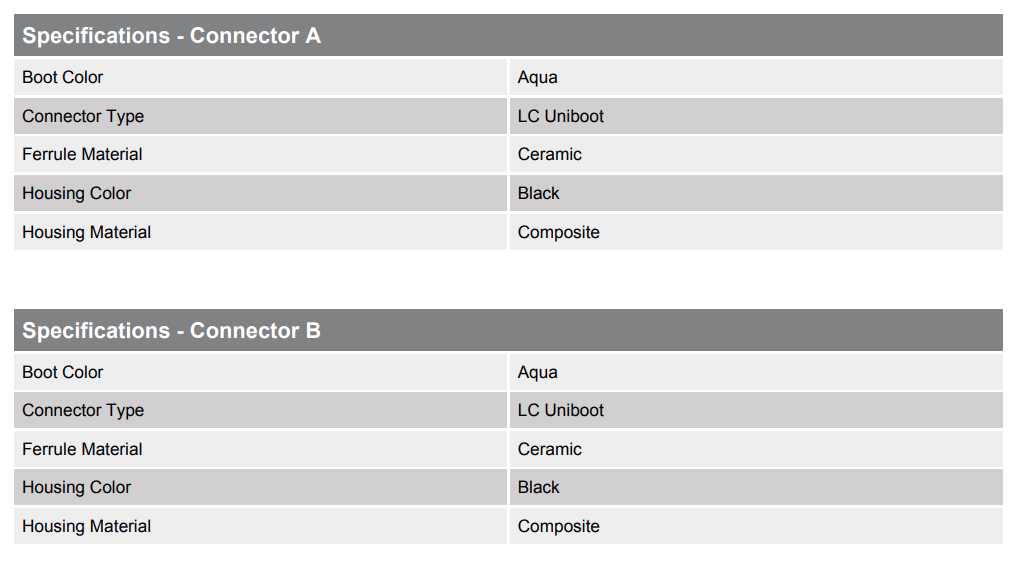Click Connector Type label under Connector A

click(x=83, y=117)
